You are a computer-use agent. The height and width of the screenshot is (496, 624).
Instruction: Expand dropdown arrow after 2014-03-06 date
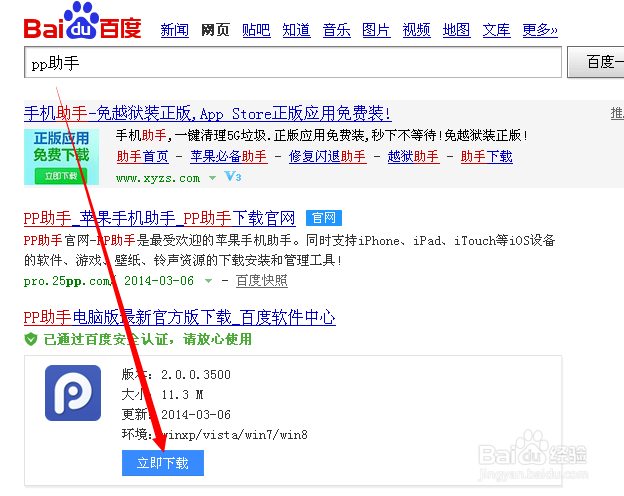[208, 281]
